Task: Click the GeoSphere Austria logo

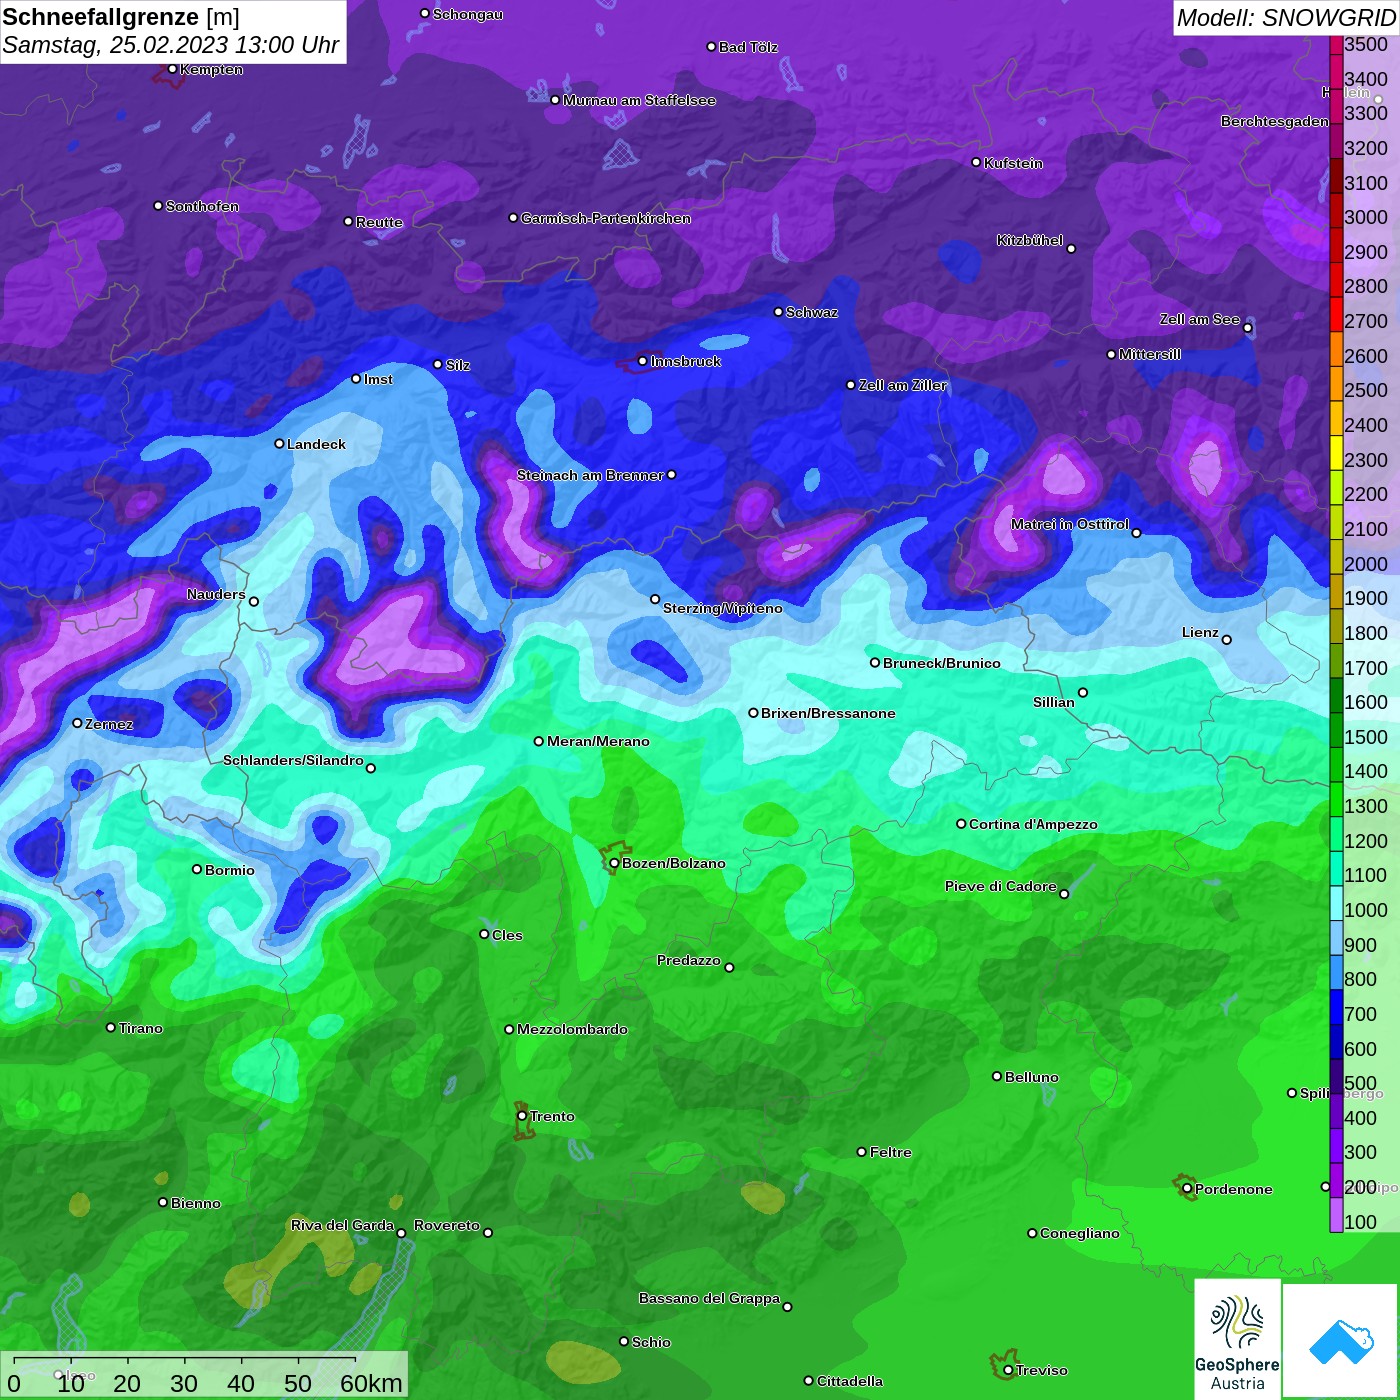Action: click(x=1237, y=1339)
